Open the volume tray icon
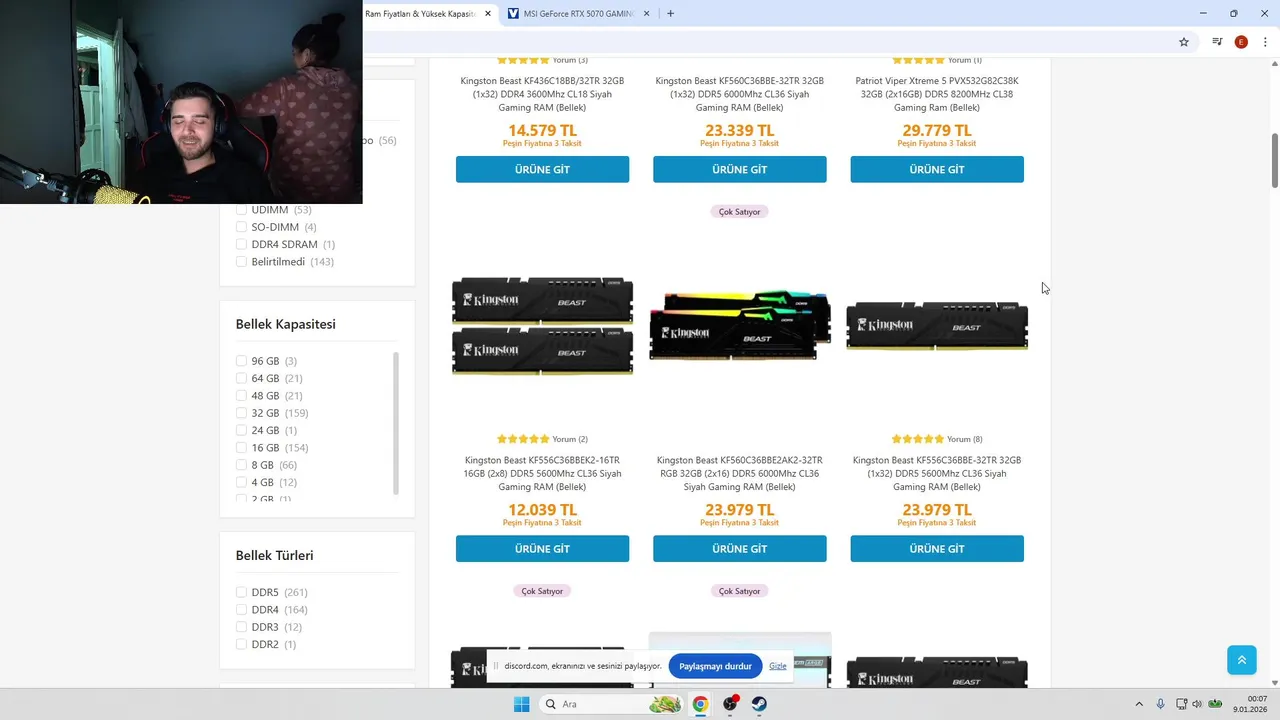This screenshot has height=720, width=1280. tap(1197, 704)
